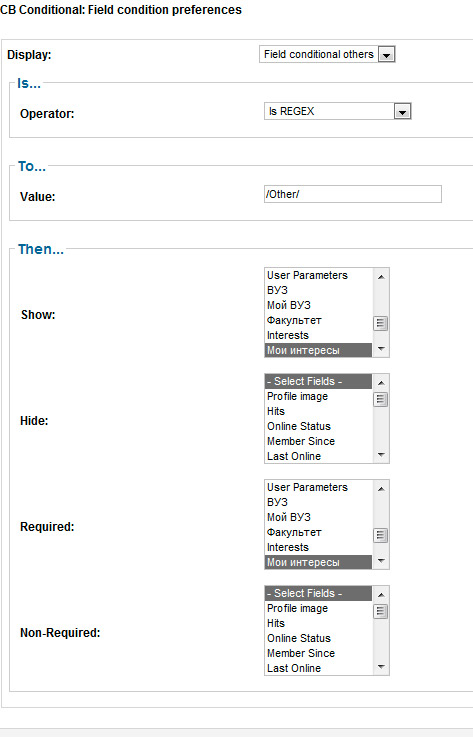Click the Value field containing /Other/

click(353, 194)
